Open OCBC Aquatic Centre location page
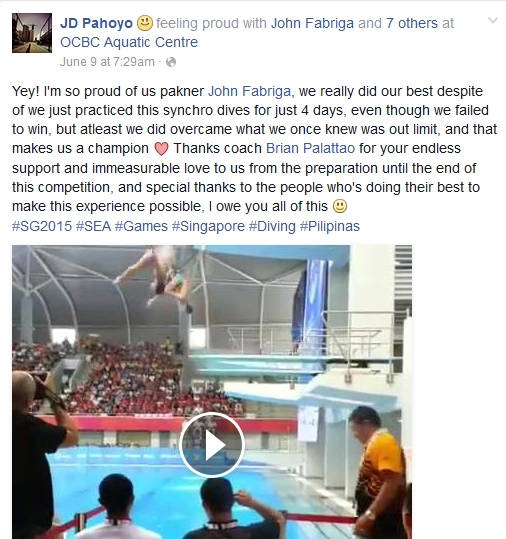The height and width of the screenshot is (539, 506). (x=129, y=42)
